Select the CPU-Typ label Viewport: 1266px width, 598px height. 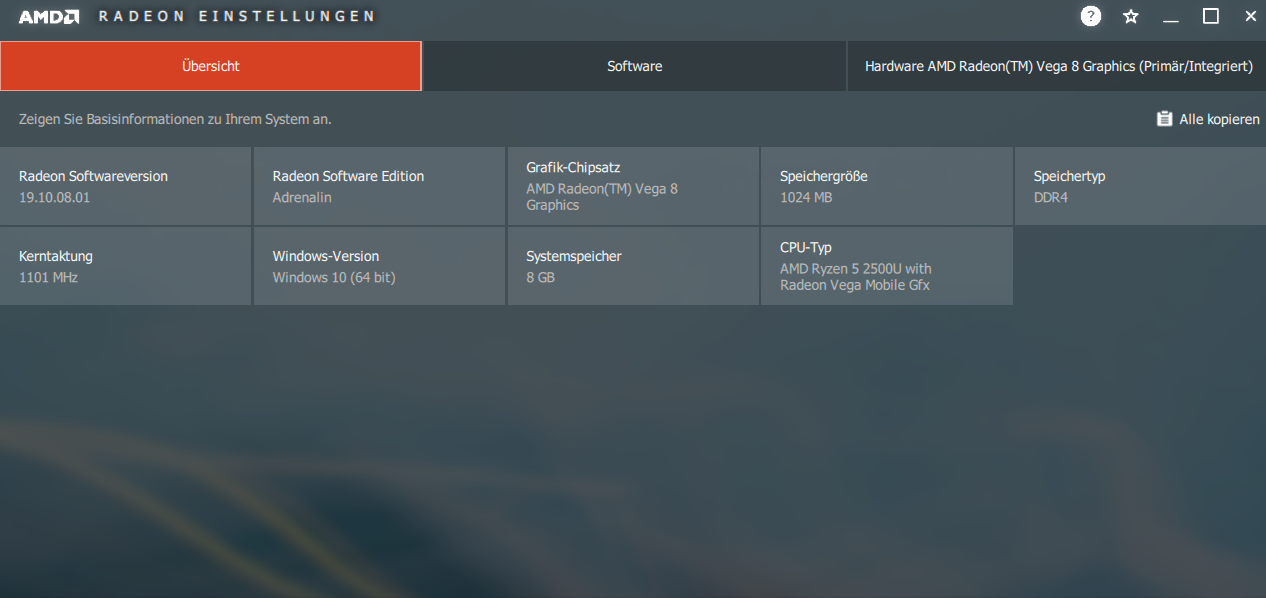pos(806,247)
